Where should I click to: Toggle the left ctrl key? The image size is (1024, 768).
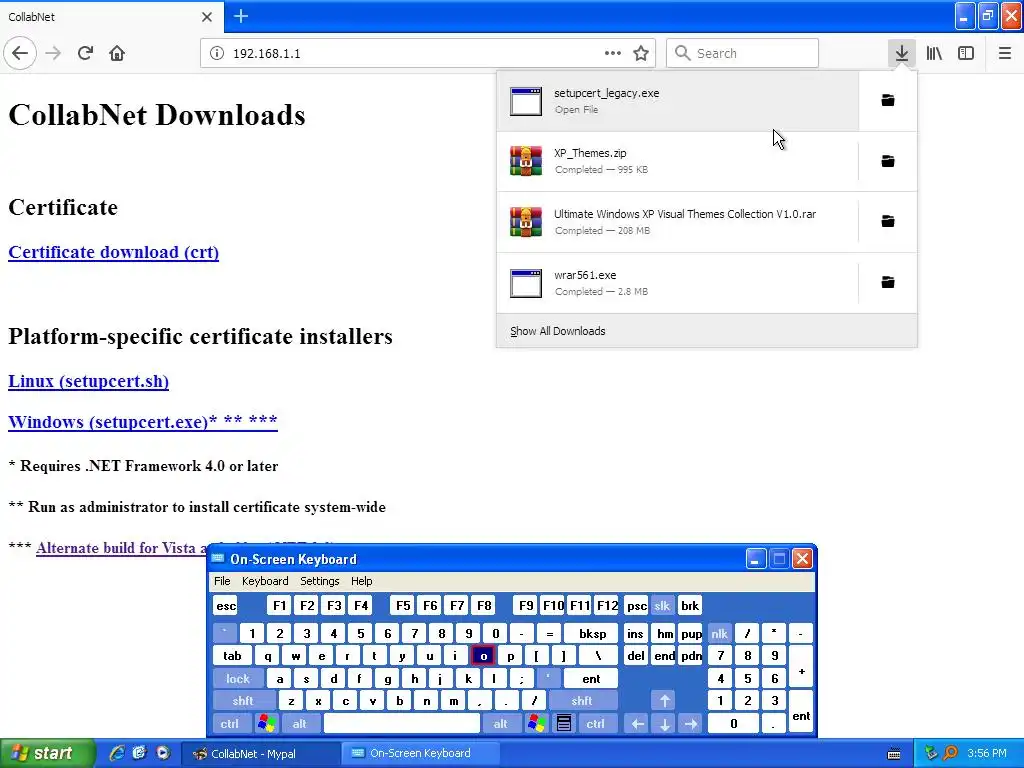pos(229,724)
